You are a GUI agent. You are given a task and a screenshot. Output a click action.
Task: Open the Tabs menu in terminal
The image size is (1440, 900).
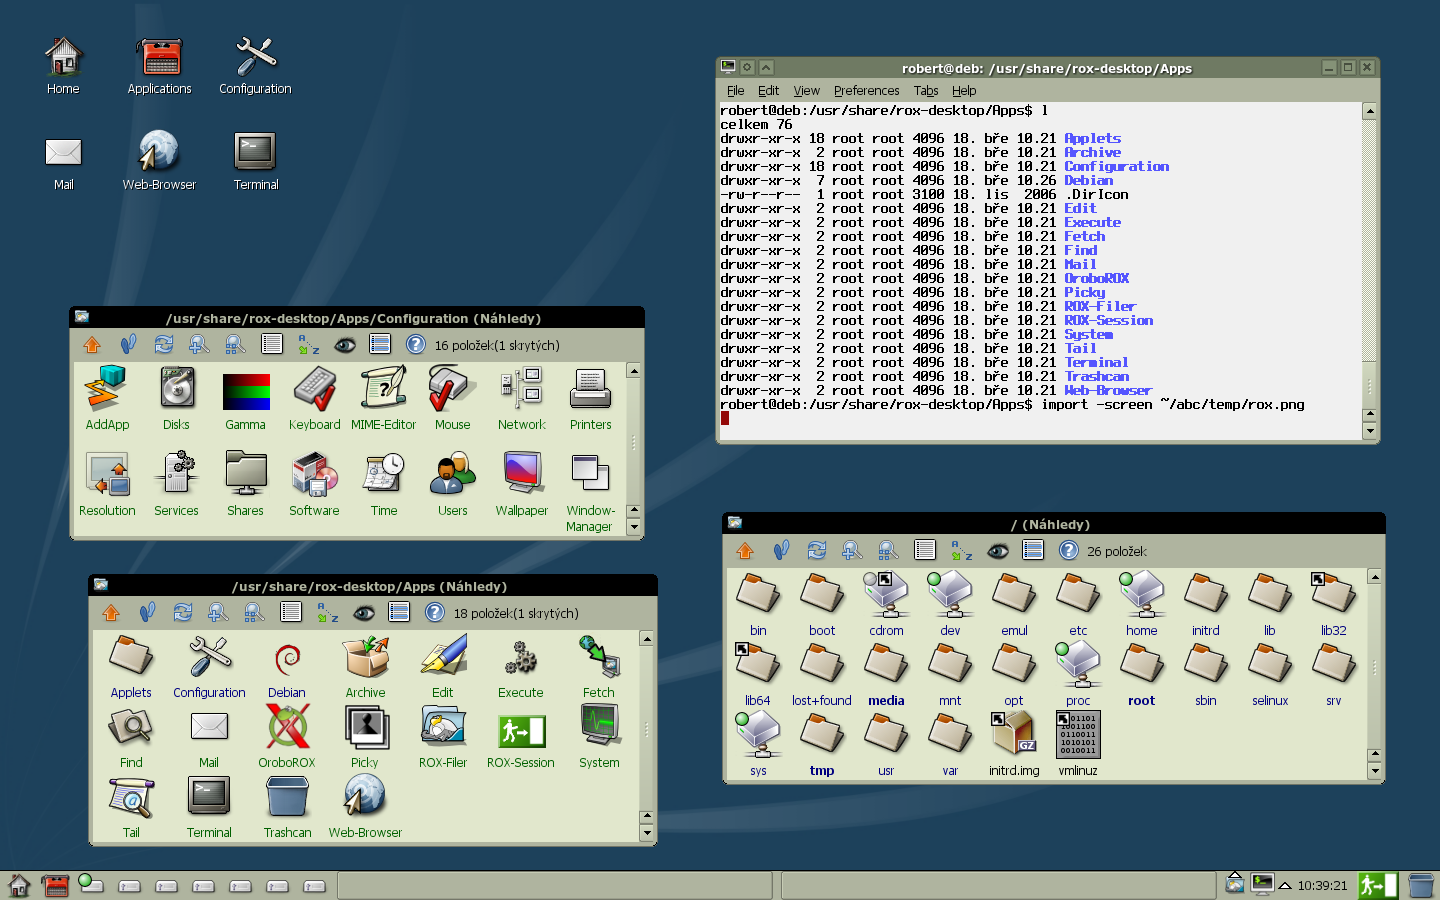[x=926, y=90]
